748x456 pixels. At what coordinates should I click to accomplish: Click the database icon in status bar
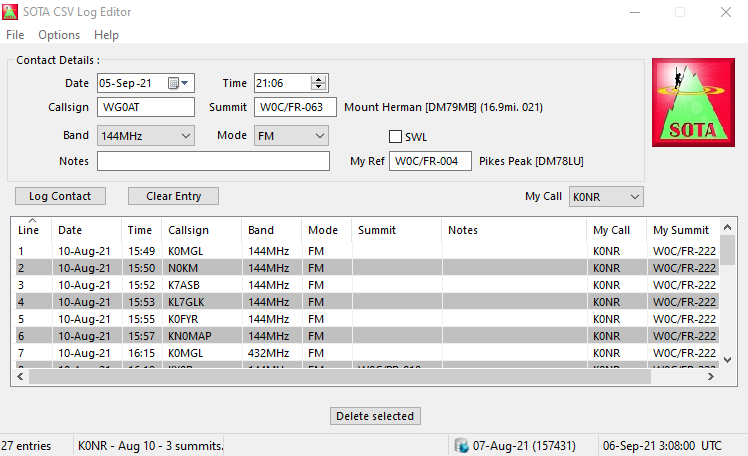point(461,444)
